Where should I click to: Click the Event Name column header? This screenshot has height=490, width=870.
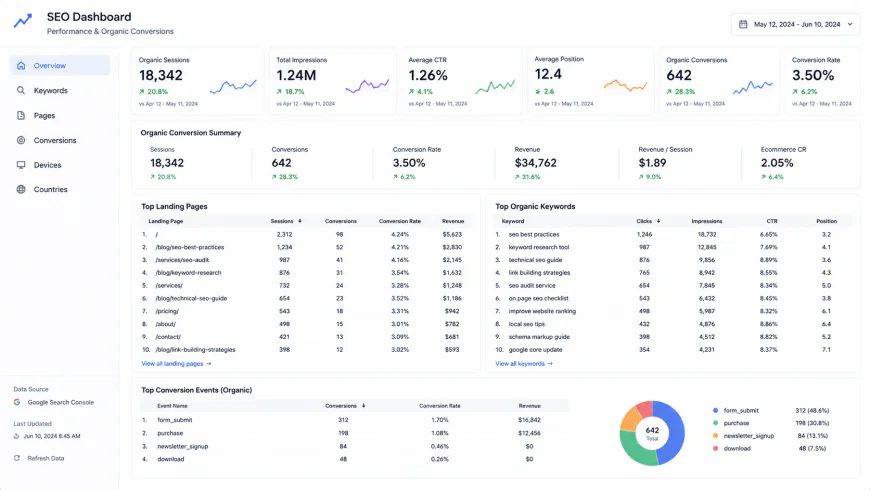[172, 406]
